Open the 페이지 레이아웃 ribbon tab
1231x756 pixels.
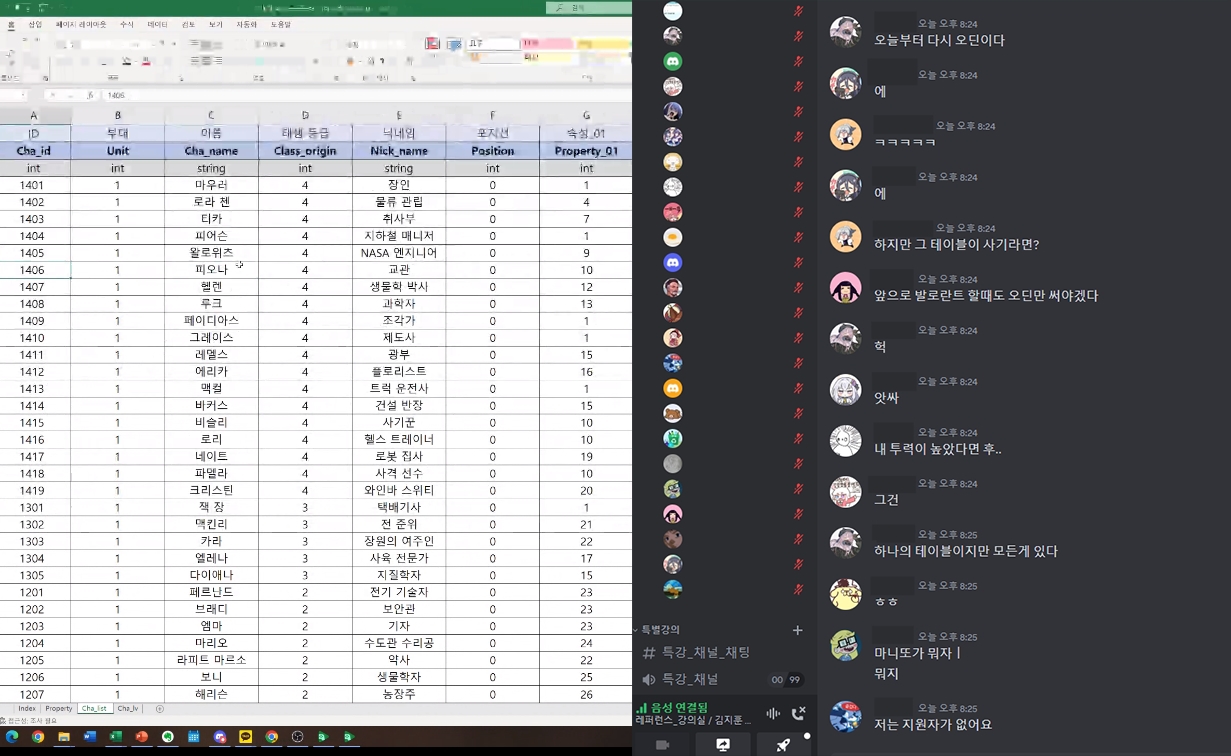(x=81, y=24)
